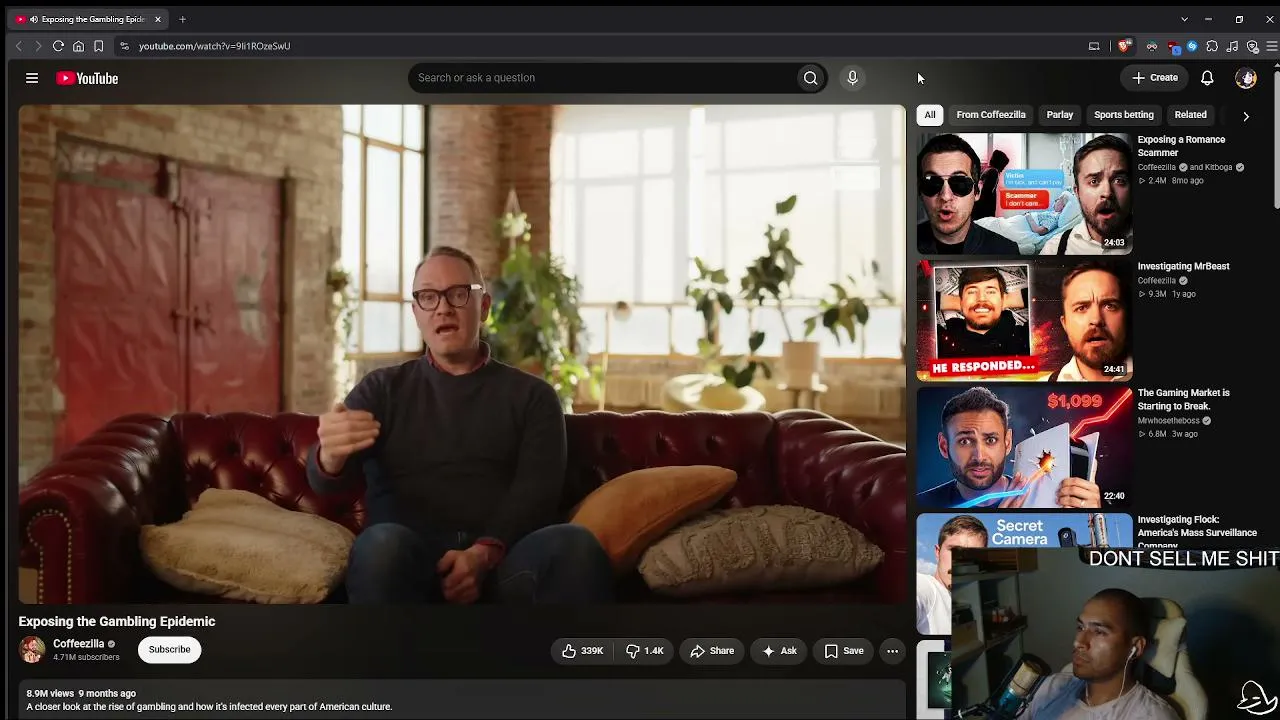This screenshot has width=1280, height=720.
Task: Click the search magnifier button
Action: pyautogui.click(x=811, y=78)
